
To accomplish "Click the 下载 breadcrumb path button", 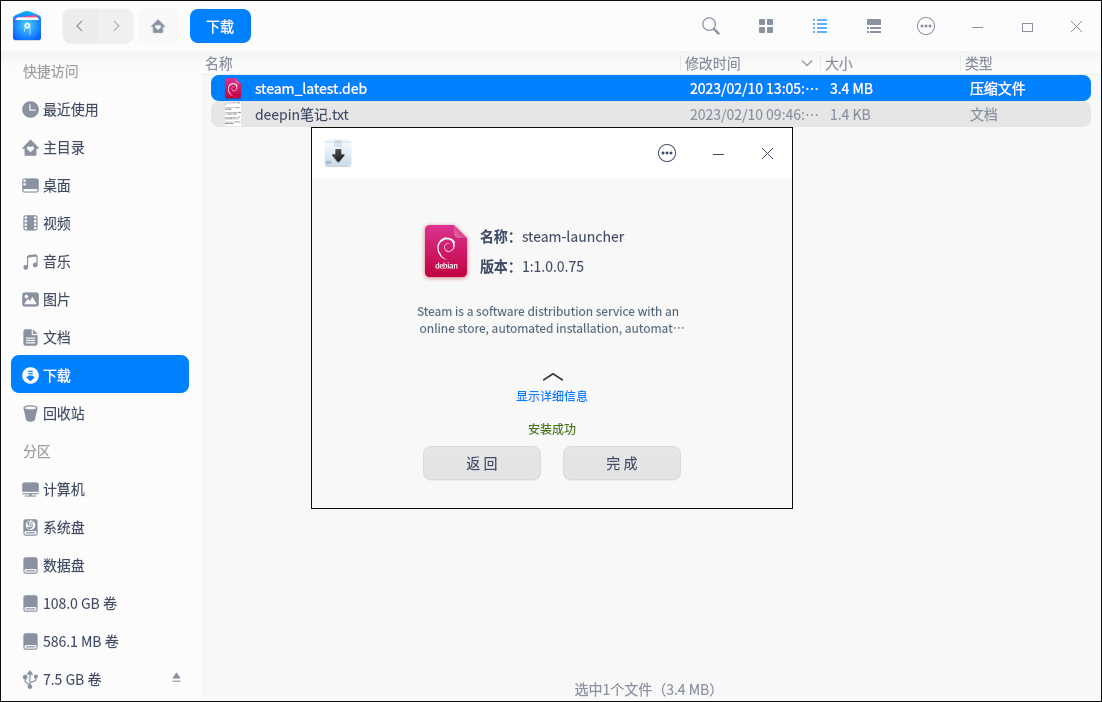I will [x=220, y=27].
